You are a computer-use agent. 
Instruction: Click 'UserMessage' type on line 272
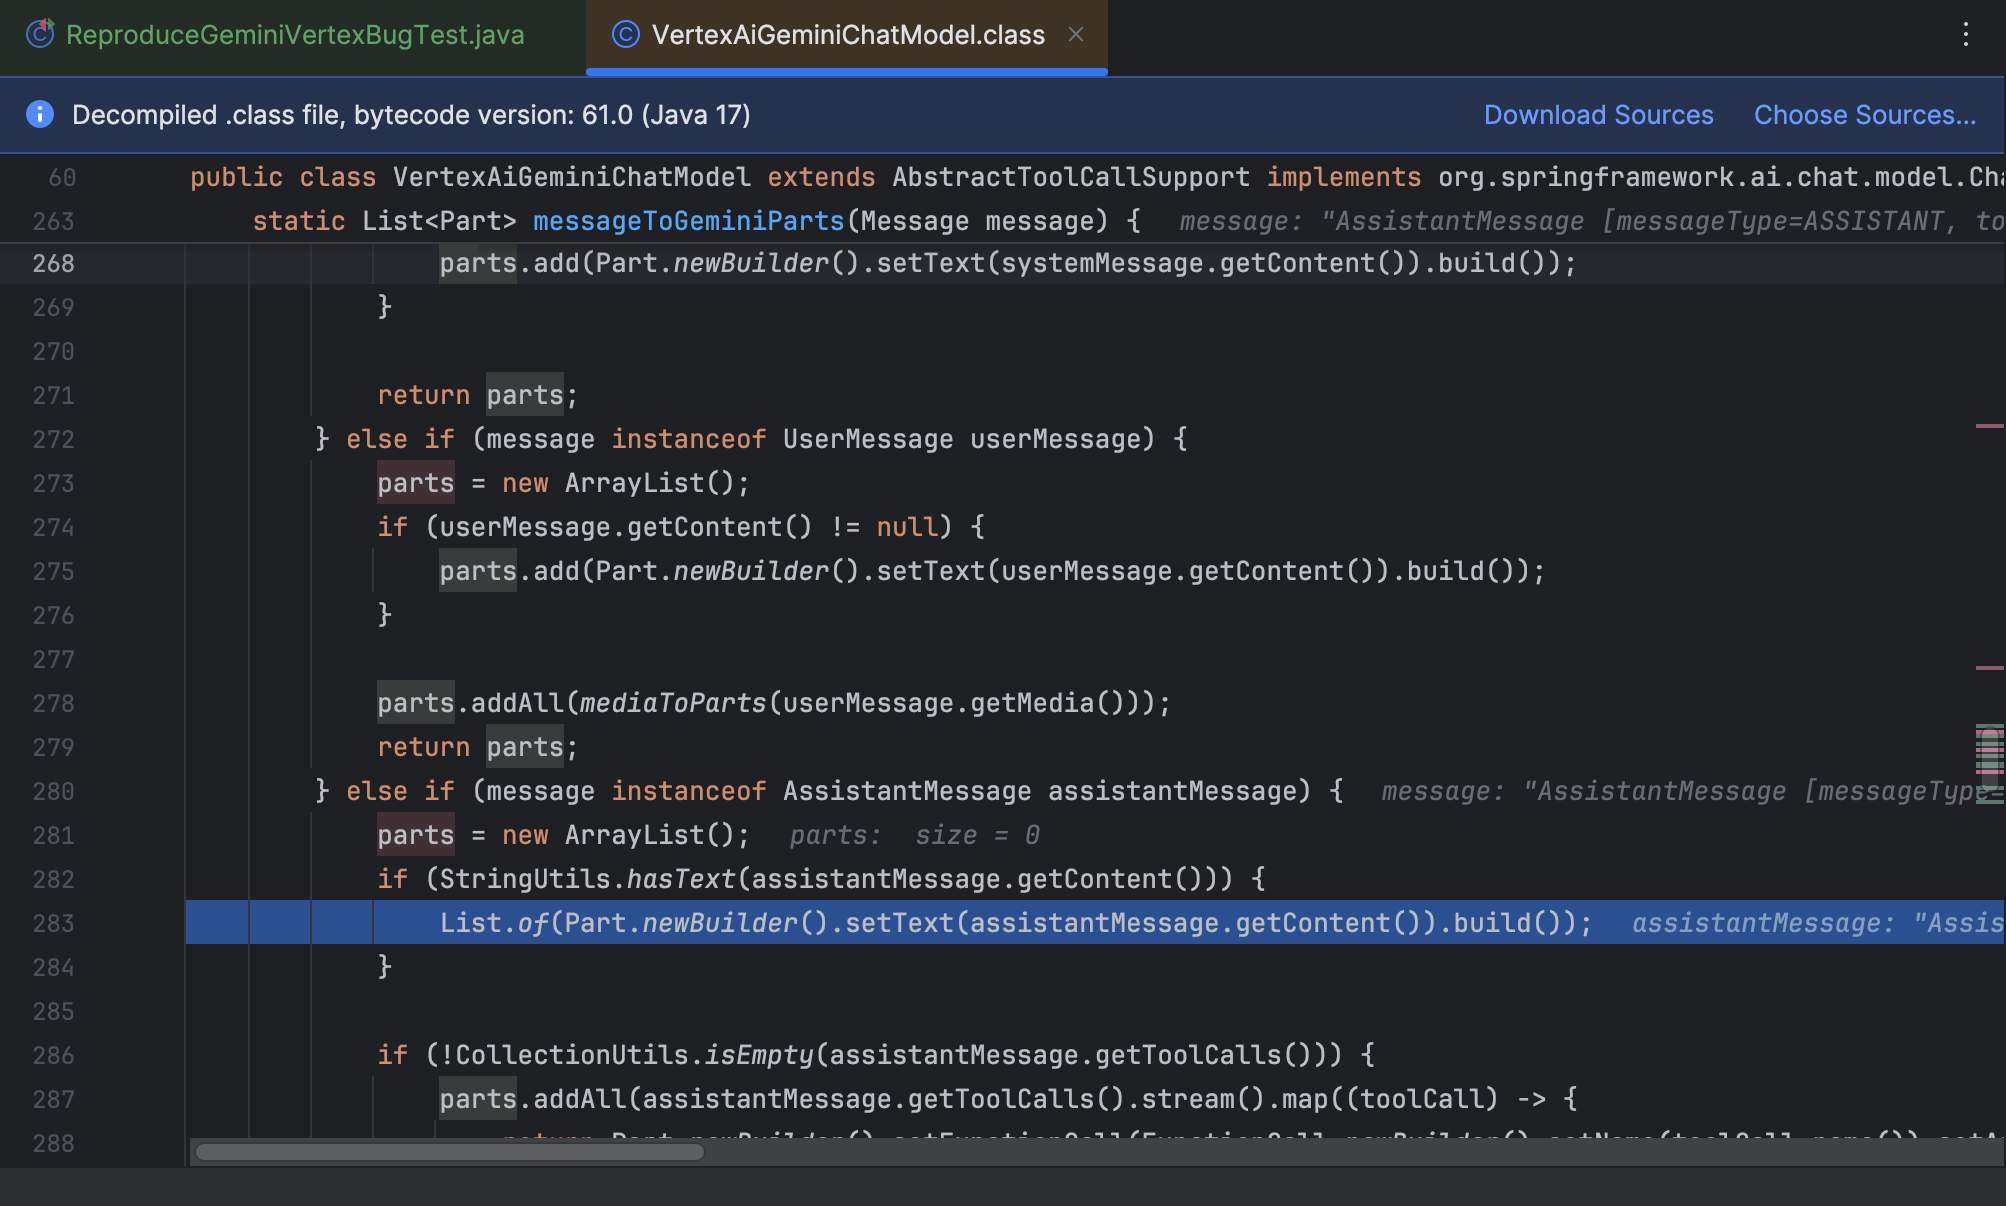coord(868,439)
